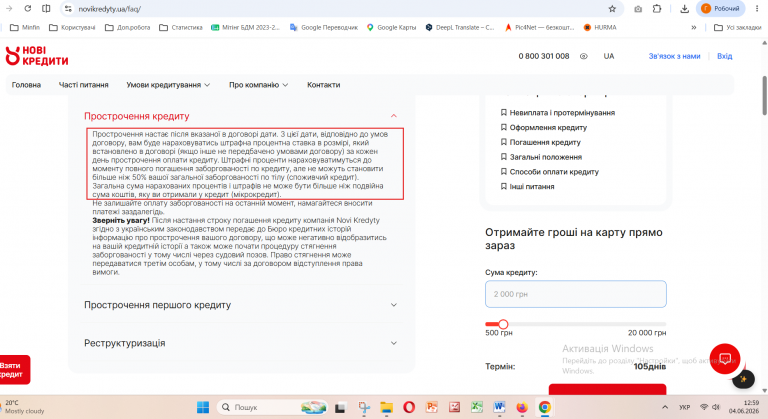Open Task View in the taskbar
Screen dimensions: 768x419
(x=340, y=407)
